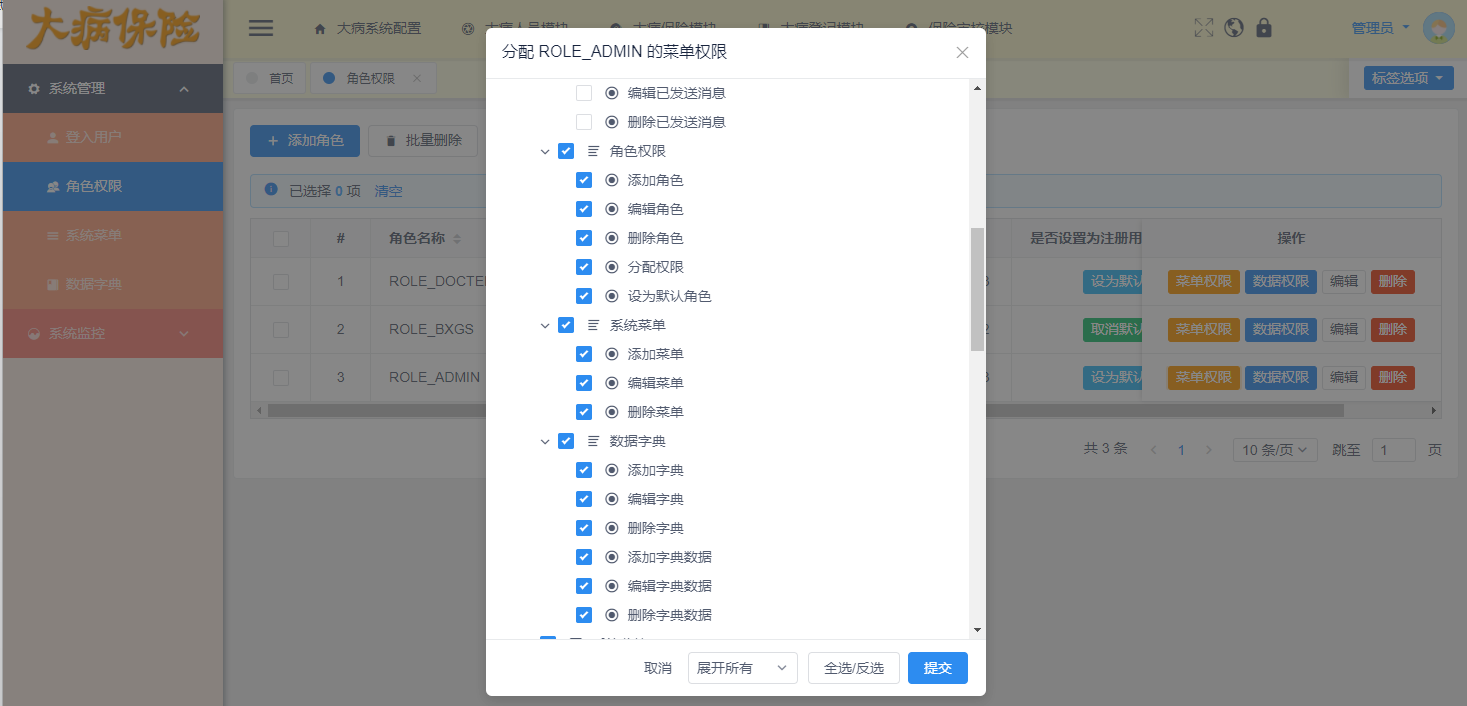Click 取消 to cancel the dialog
The width and height of the screenshot is (1467, 706).
click(x=658, y=668)
